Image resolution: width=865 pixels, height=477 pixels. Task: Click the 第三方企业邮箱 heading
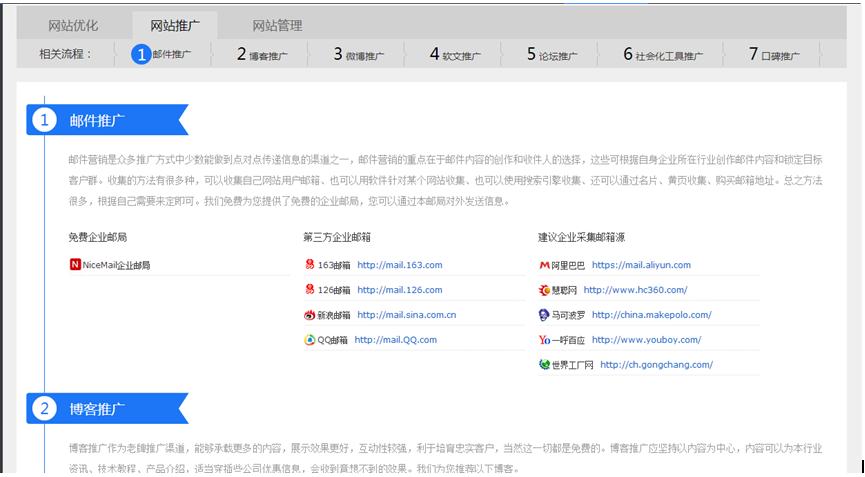[337, 237]
